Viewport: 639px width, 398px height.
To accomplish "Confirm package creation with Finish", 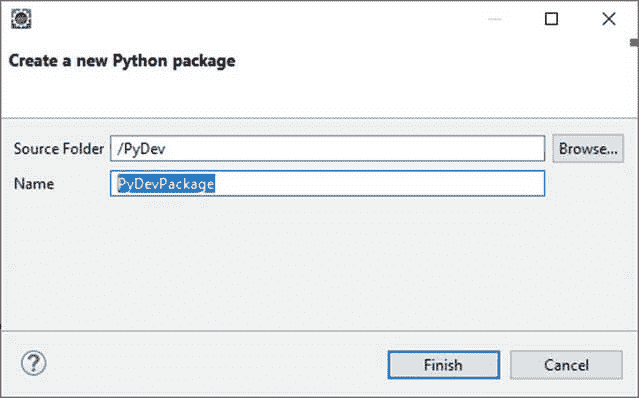I will point(443,365).
